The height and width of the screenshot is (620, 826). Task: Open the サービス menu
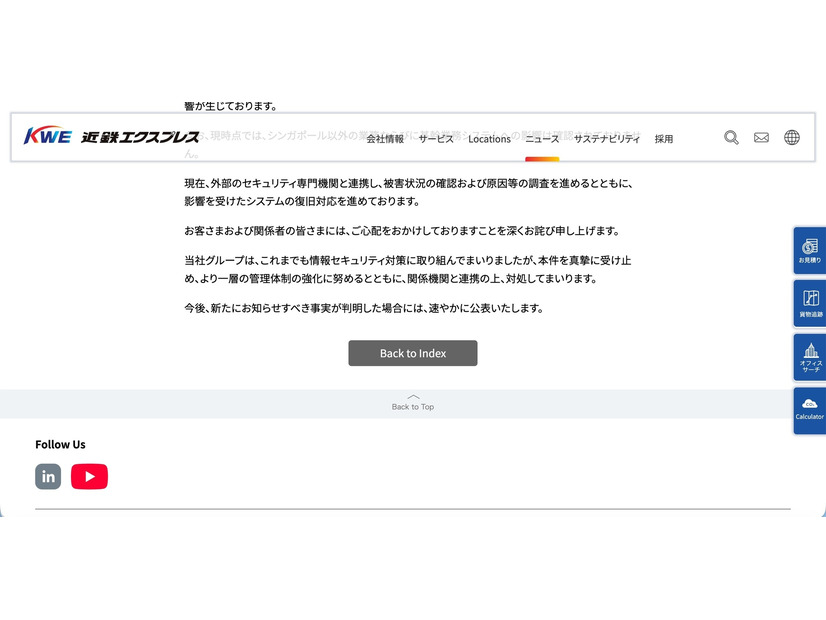[x=436, y=139]
